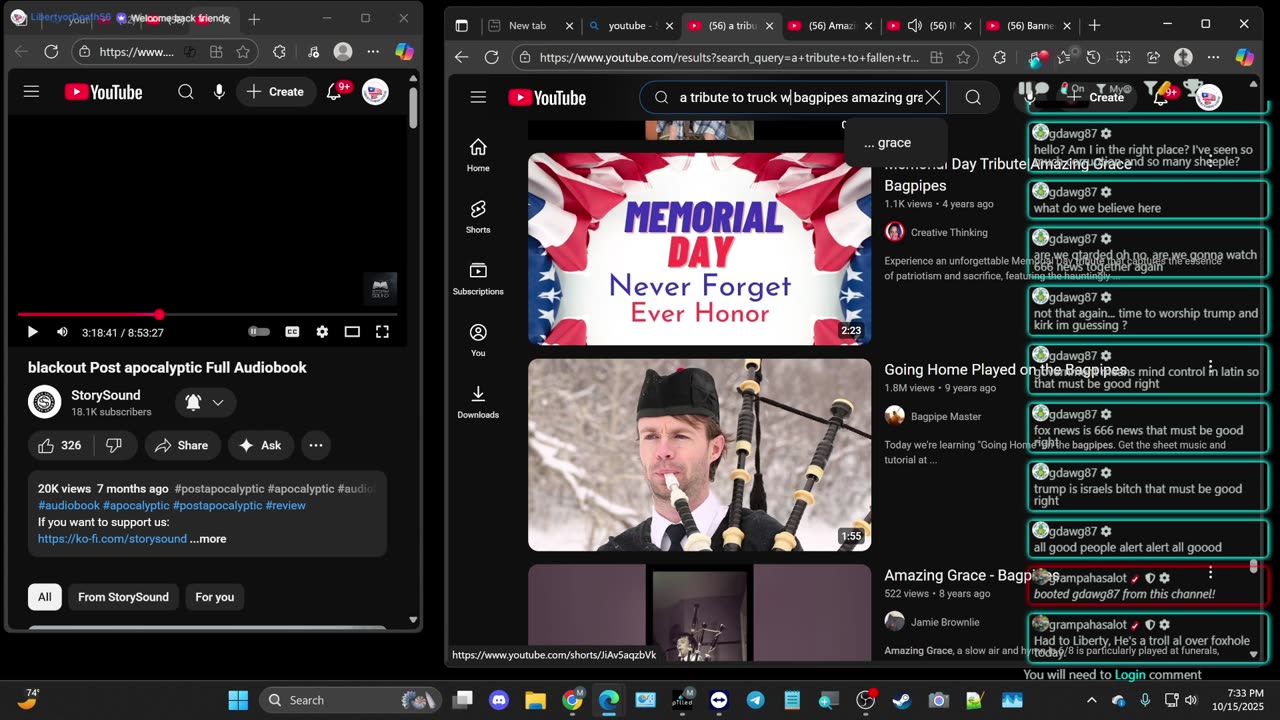Screen dimensions: 1280x720
Task: Open YouTube guide menu in left window
Action: [31, 92]
